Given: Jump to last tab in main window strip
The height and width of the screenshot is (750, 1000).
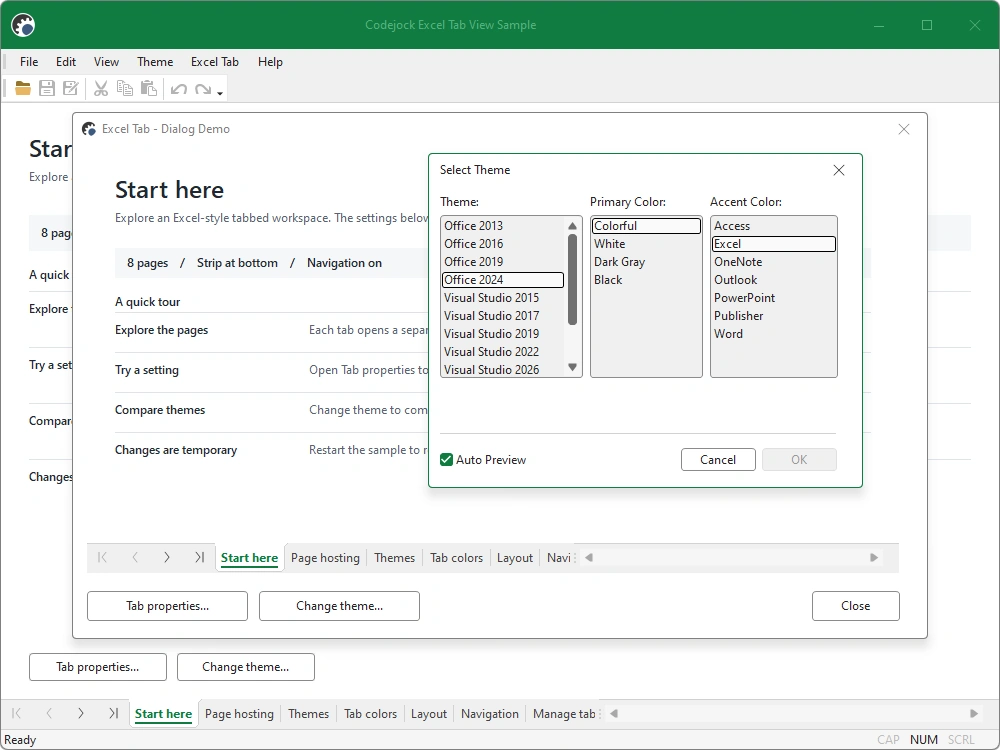Looking at the screenshot, I should coord(114,713).
